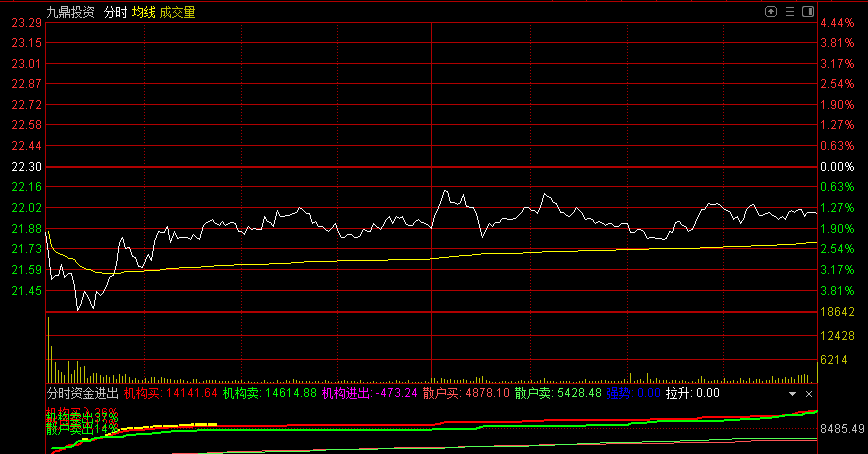Toggle the 均线 average line legend
This screenshot has width=868, height=454.
(x=144, y=13)
